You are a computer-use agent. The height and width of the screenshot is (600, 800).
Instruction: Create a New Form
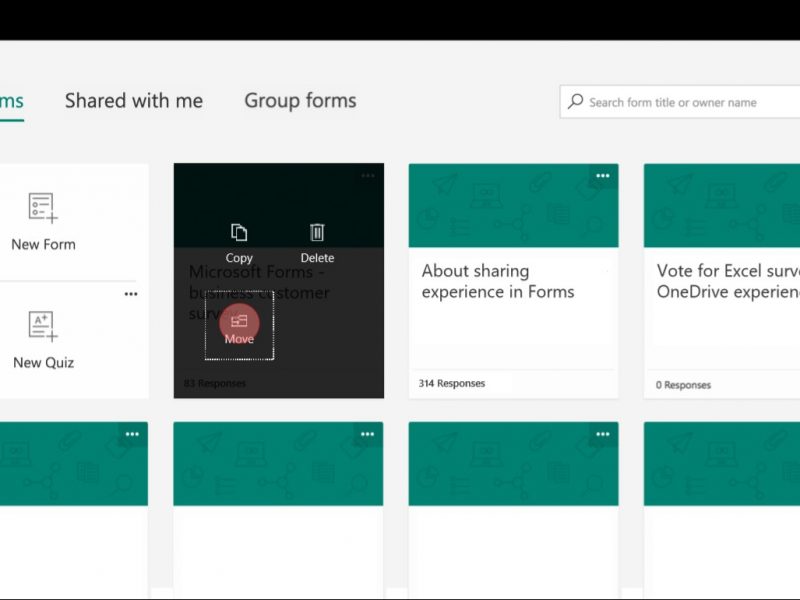click(43, 221)
